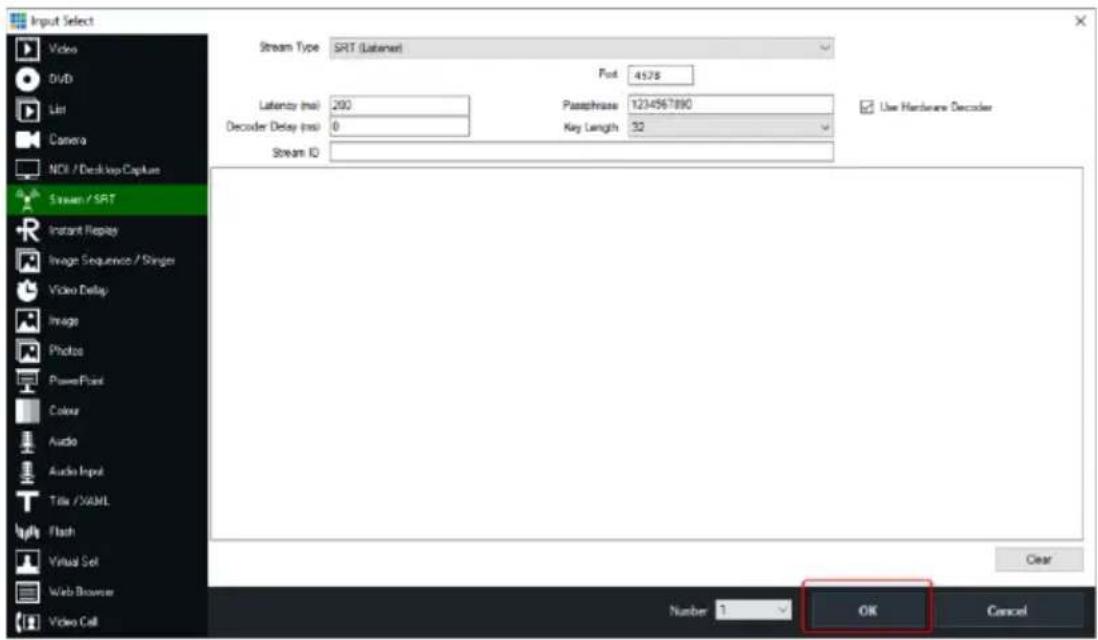Select the Video Call icon

point(27,622)
